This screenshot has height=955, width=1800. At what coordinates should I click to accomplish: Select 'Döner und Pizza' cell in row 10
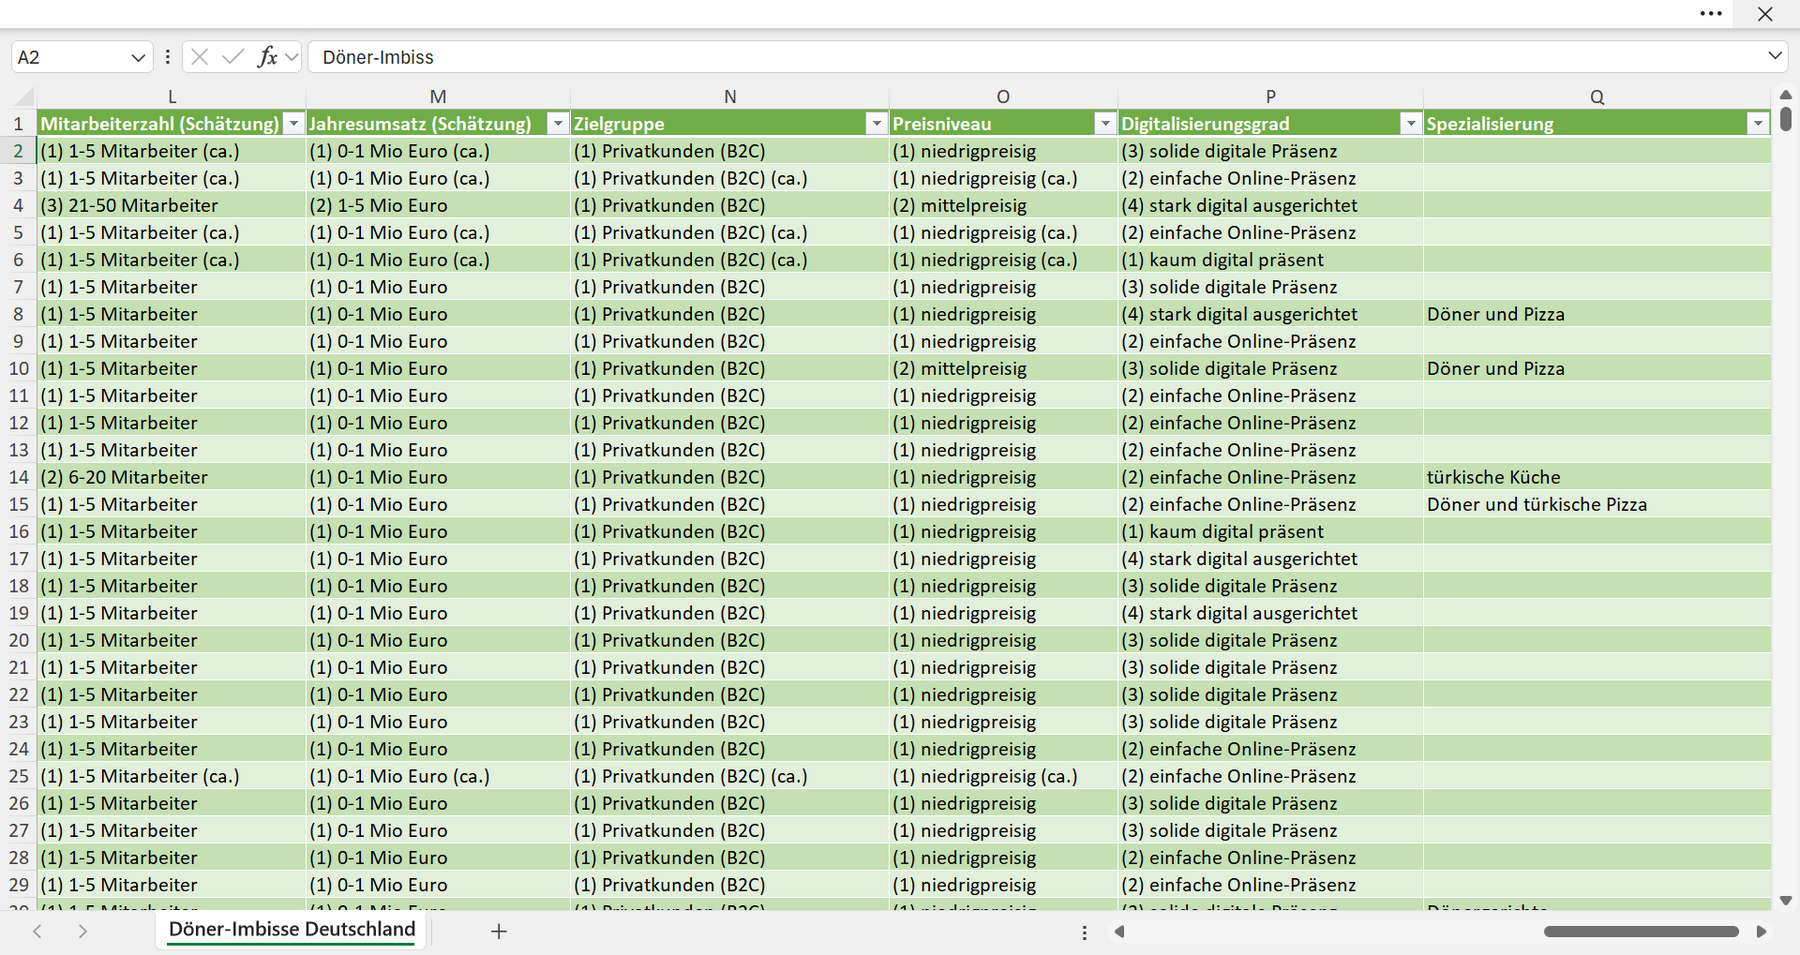(1597, 368)
